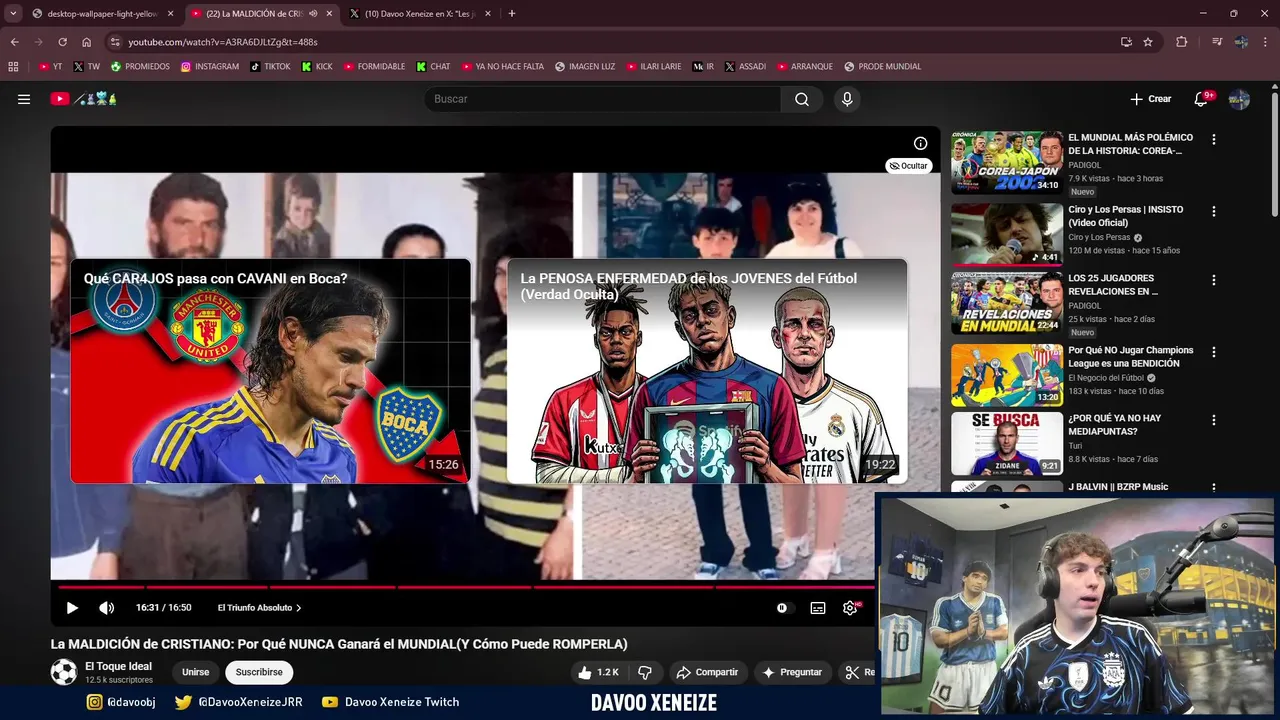Screen dimensions: 1280x720
Task: Open options for EL MUNDIAL MÁS POLÉMICO video
Action: (x=1214, y=140)
